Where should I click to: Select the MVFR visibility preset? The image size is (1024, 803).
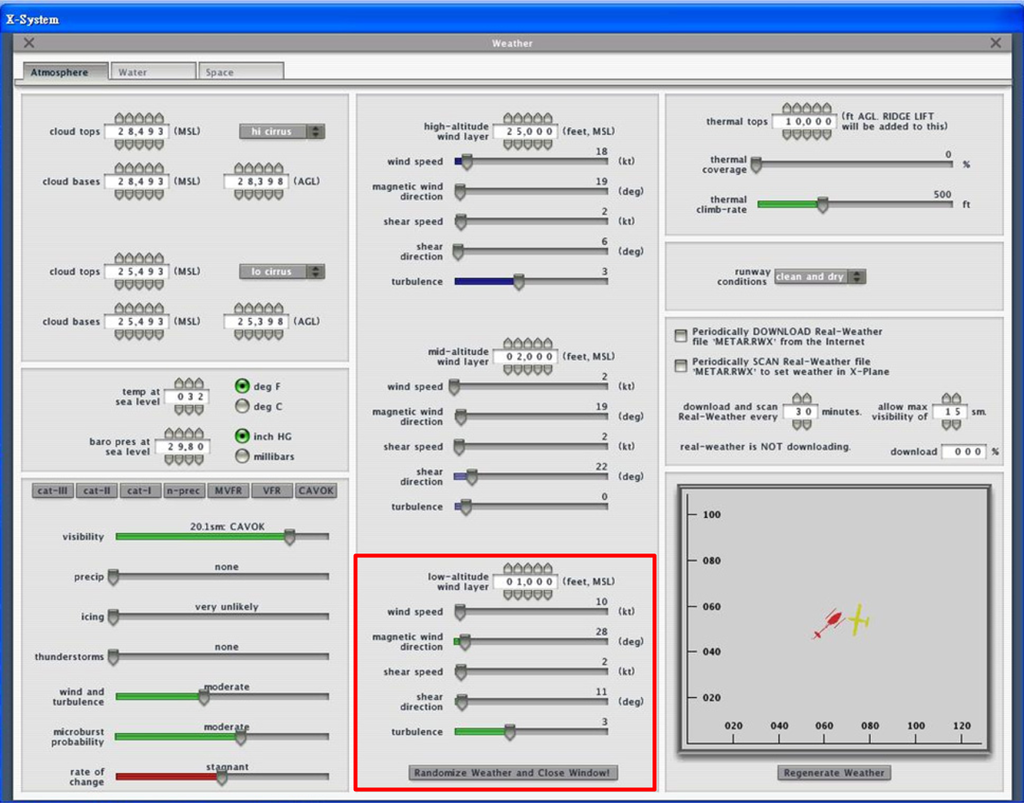(228, 491)
